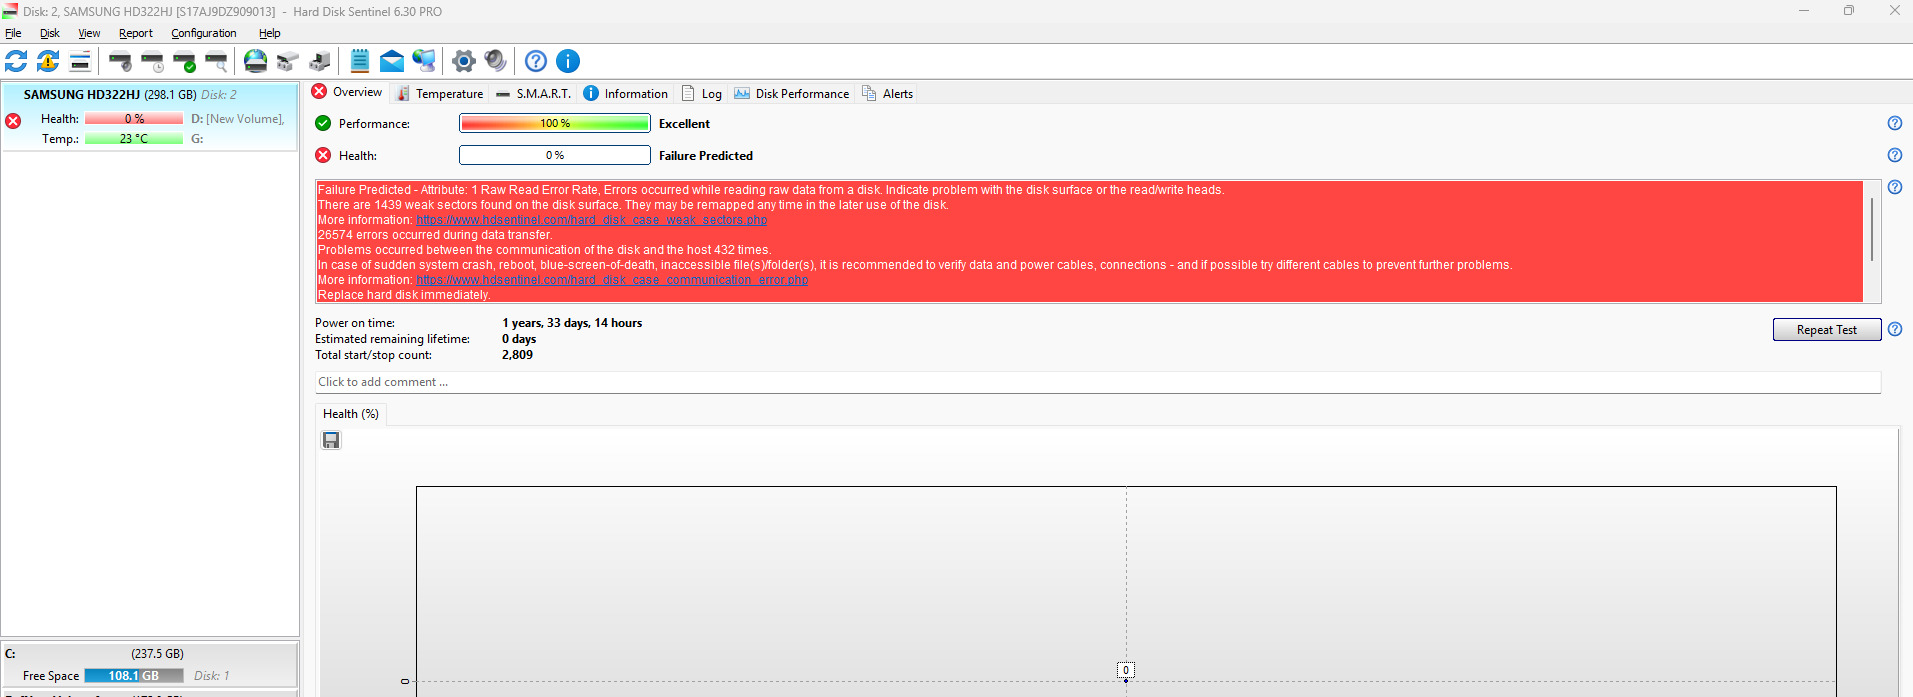Open the File menu
This screenshot has width=1913, height=697.
tap(13, 33)
